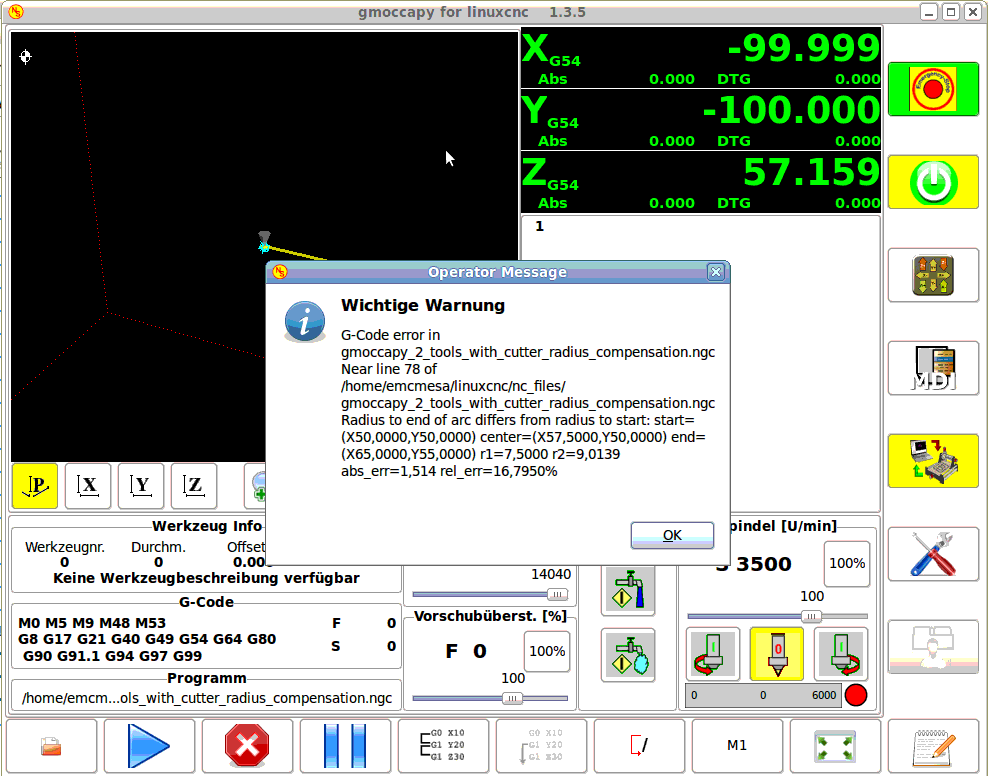Select perspective view P button

pyautogui.click(x=35, y=486)
